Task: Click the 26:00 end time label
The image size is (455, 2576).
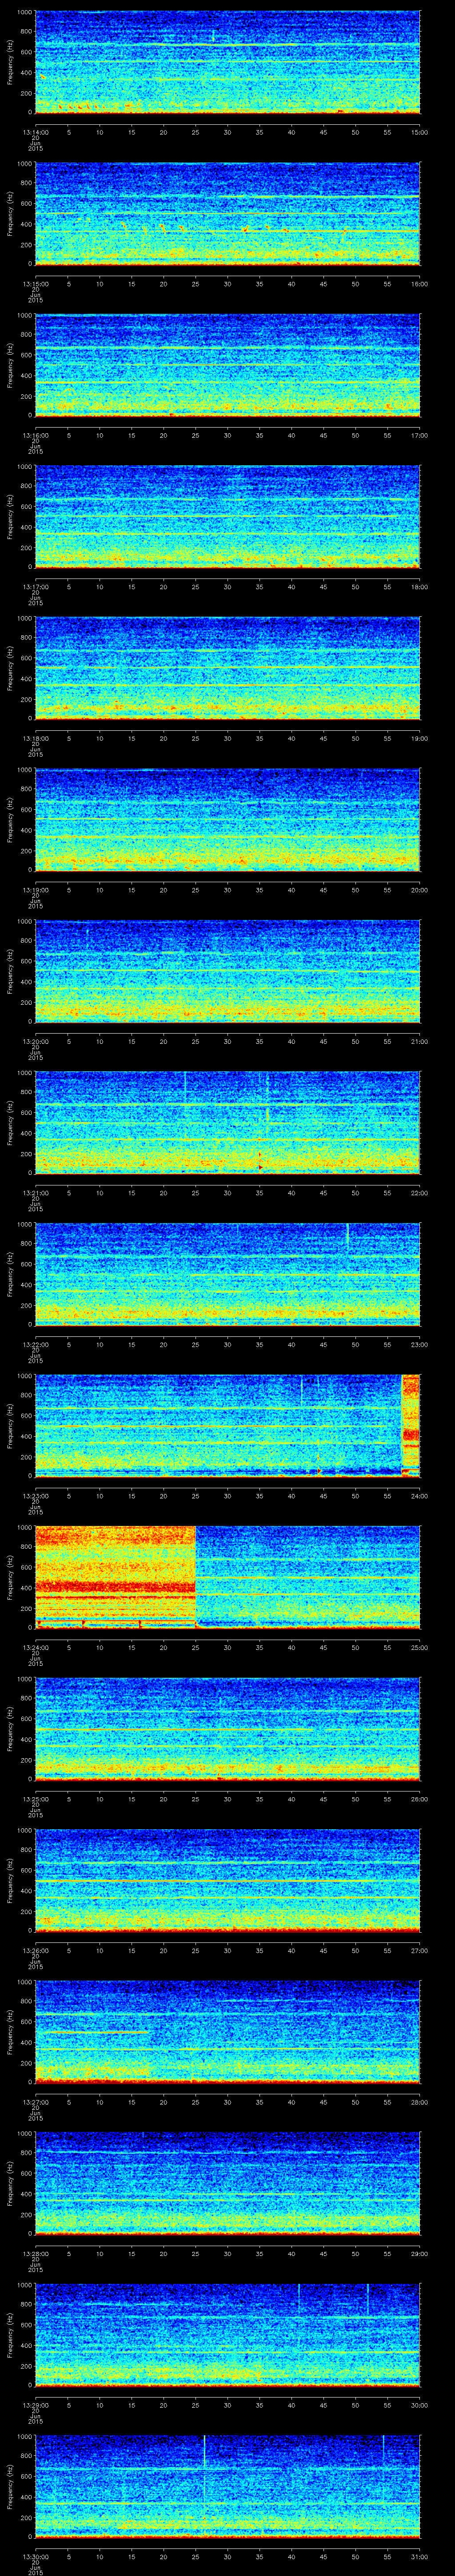Action: [x=420, y=1798]
